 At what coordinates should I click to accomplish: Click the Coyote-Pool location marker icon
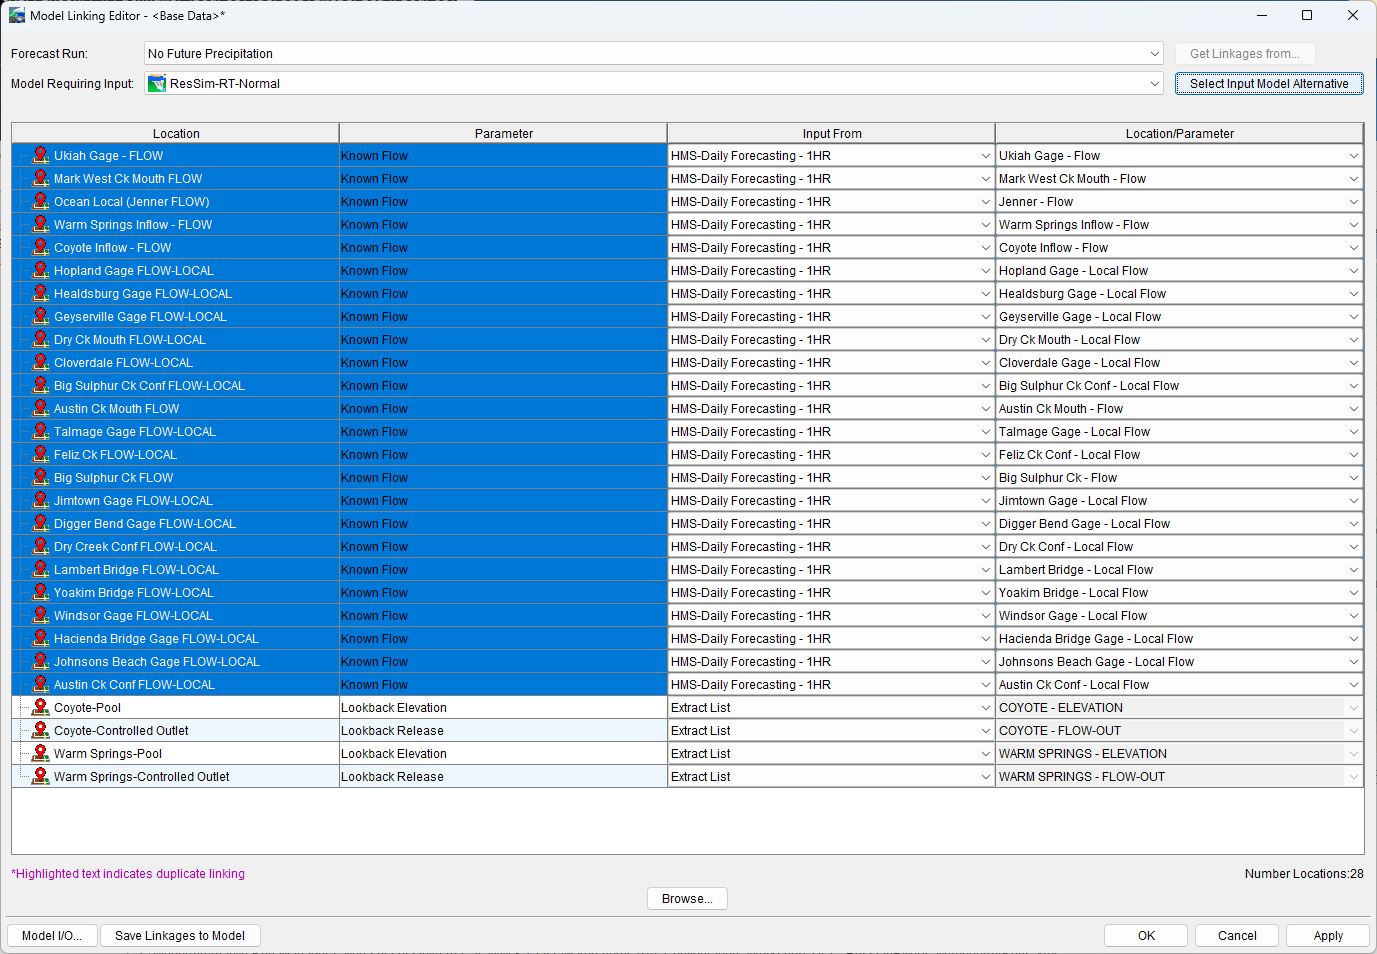click(x=40, y=707)
